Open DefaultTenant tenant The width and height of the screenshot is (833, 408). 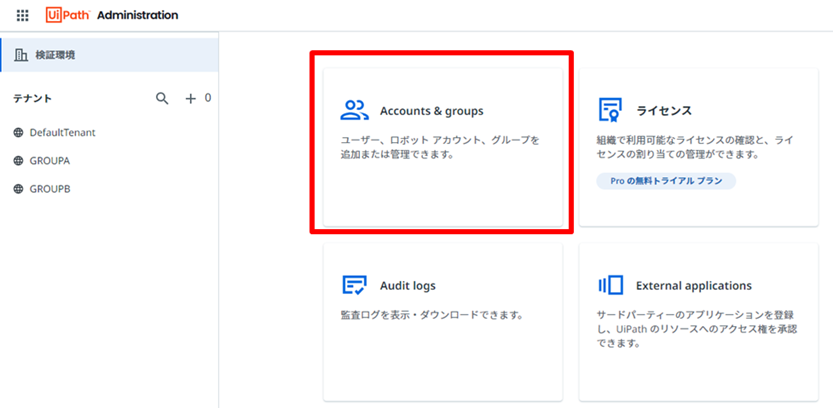pyautogui.click(x=63, y=133)
